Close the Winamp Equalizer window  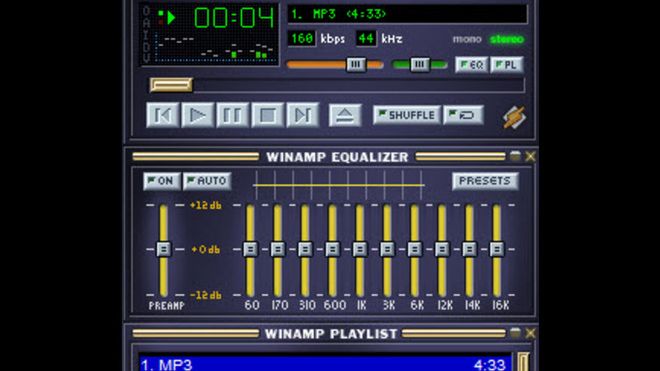pyautogui.click(x=530, y=156)
